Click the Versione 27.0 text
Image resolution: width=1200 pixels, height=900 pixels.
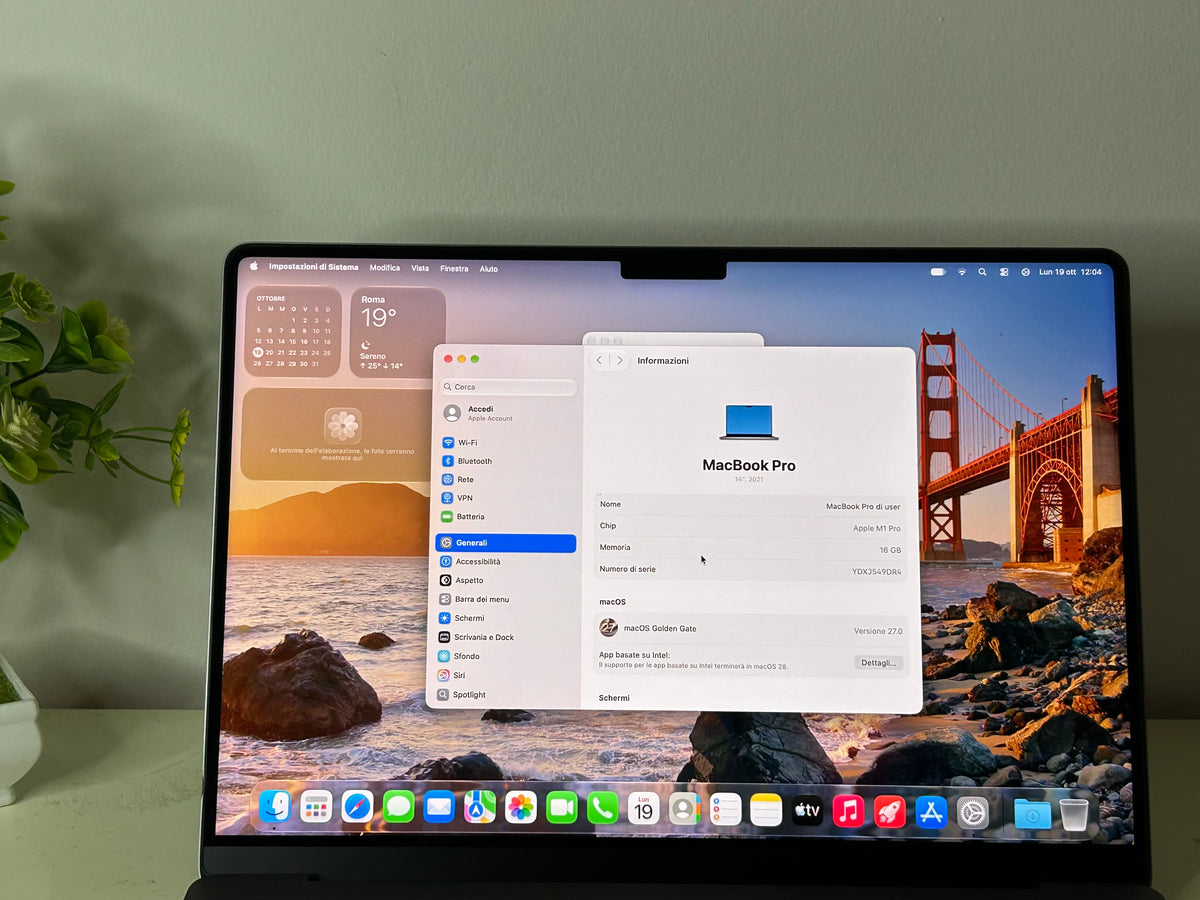[x=878, y=631]
